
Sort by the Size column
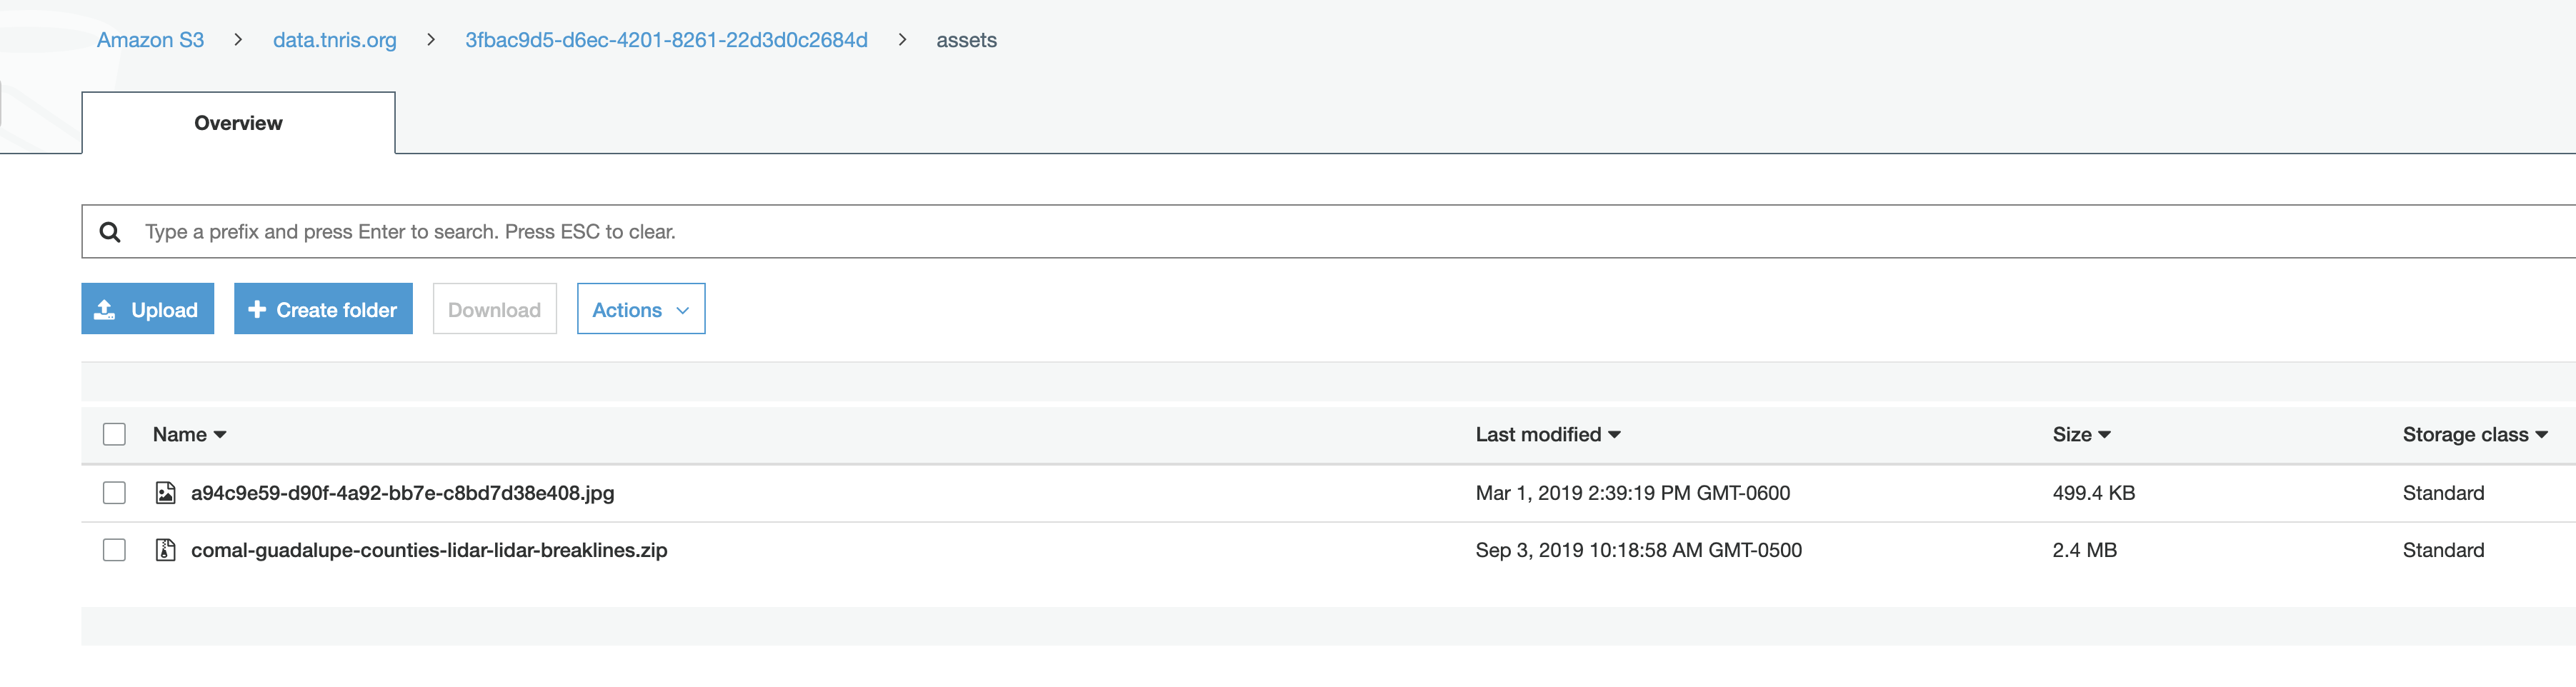pyautogui.click(x=2081, y=434)
